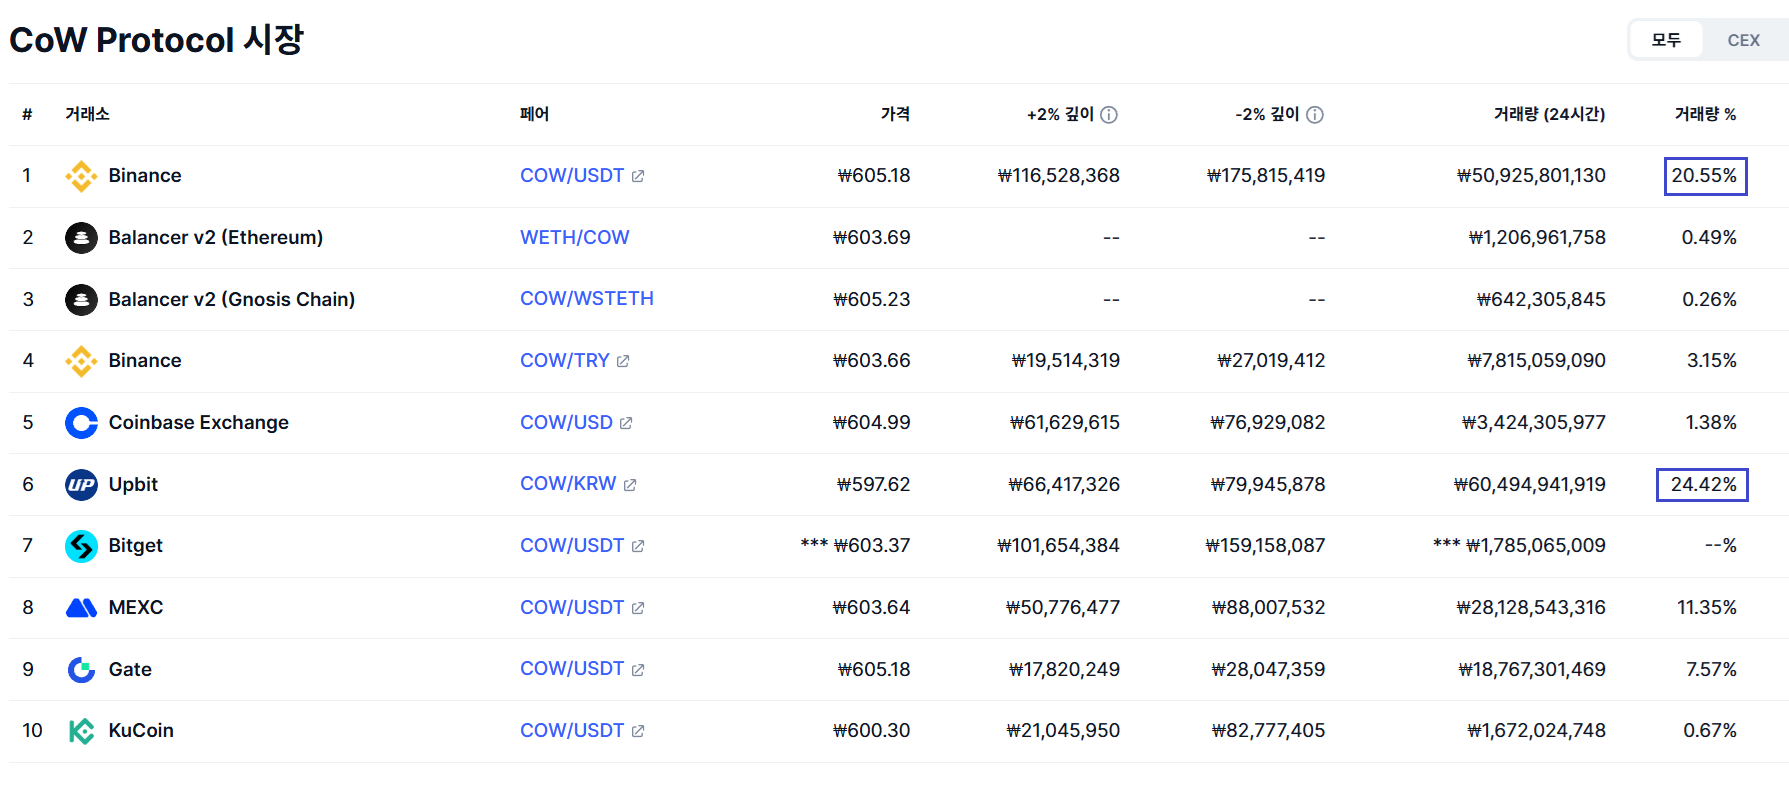Click the Binance logo in COW/TRY row
The height and width of the screenshot is (787, 1789).
coord(81,361)
